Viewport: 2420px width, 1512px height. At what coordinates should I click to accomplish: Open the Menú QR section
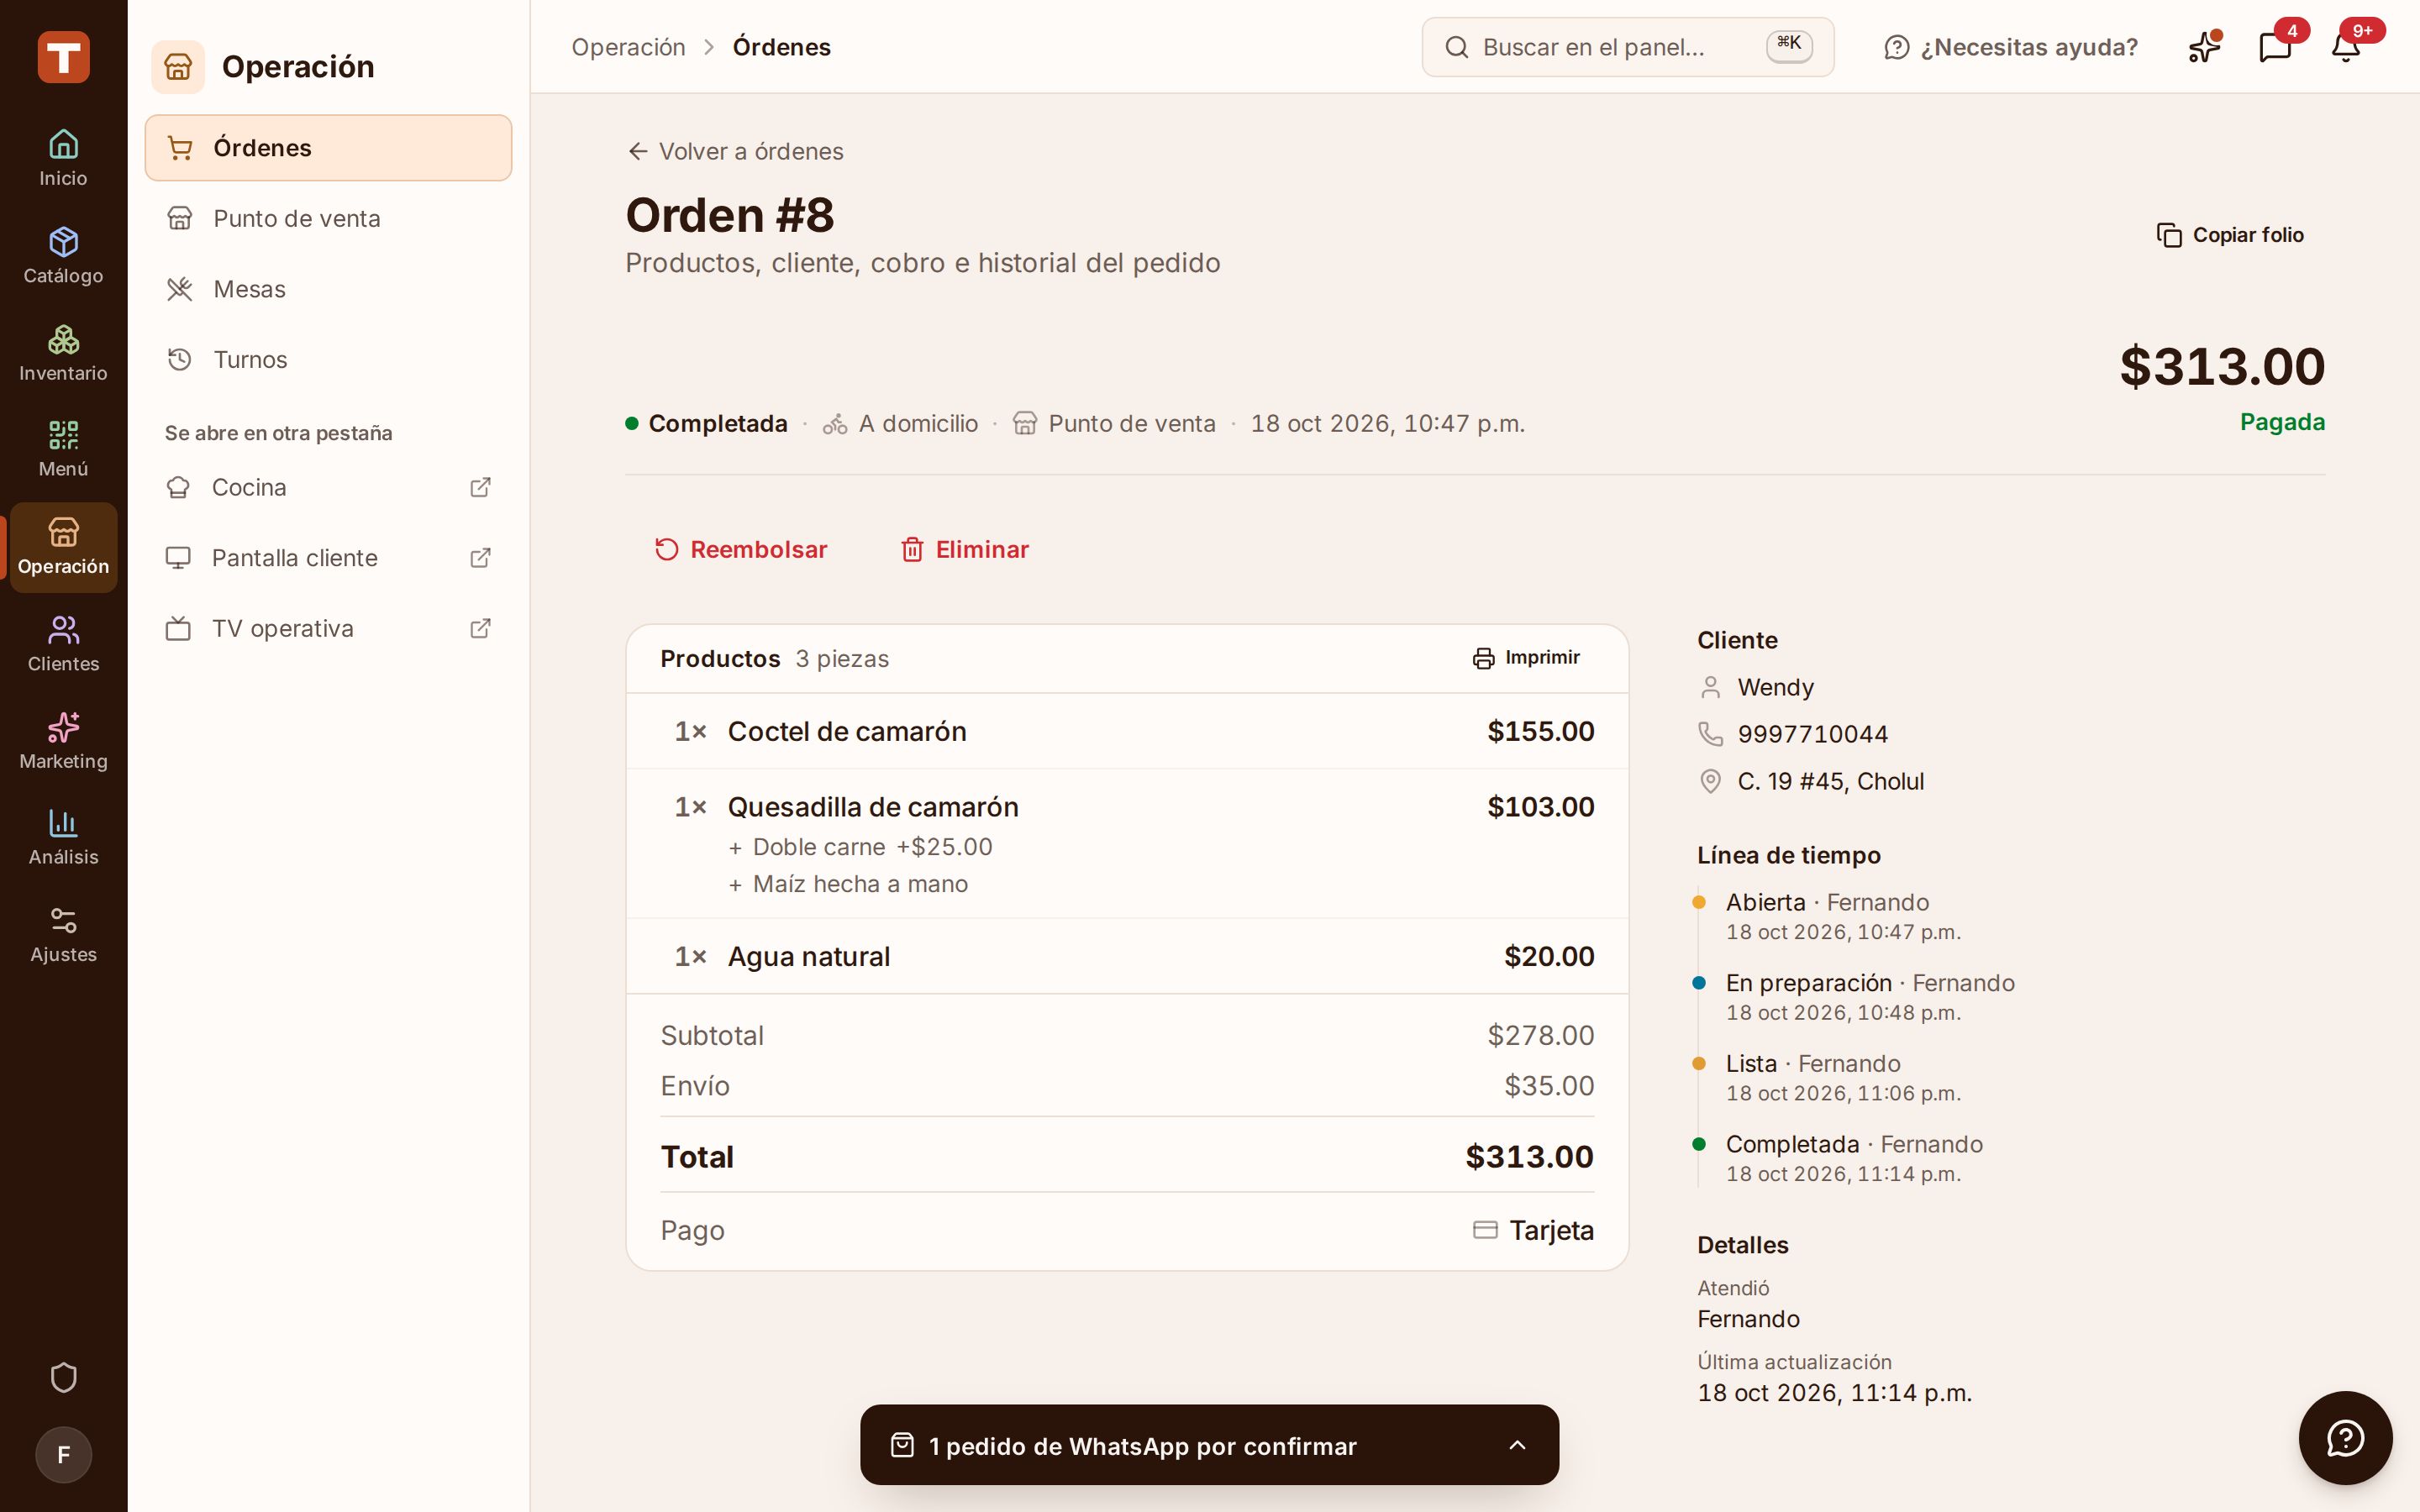pos(63,450)
